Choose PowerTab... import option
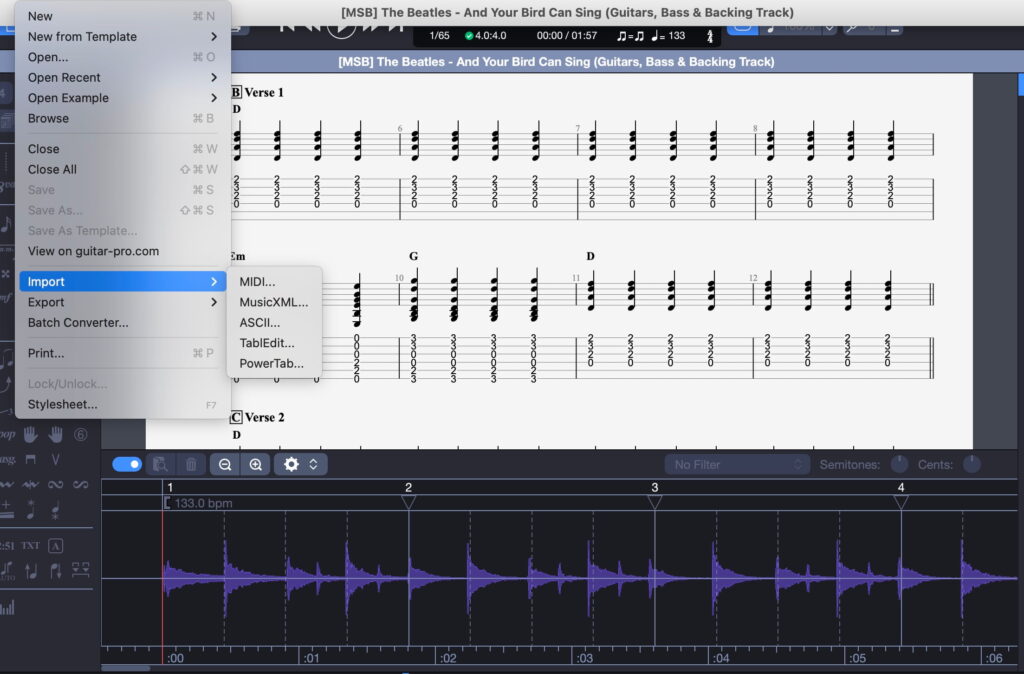Viewport: 1024px width, 674px height. 271,363
